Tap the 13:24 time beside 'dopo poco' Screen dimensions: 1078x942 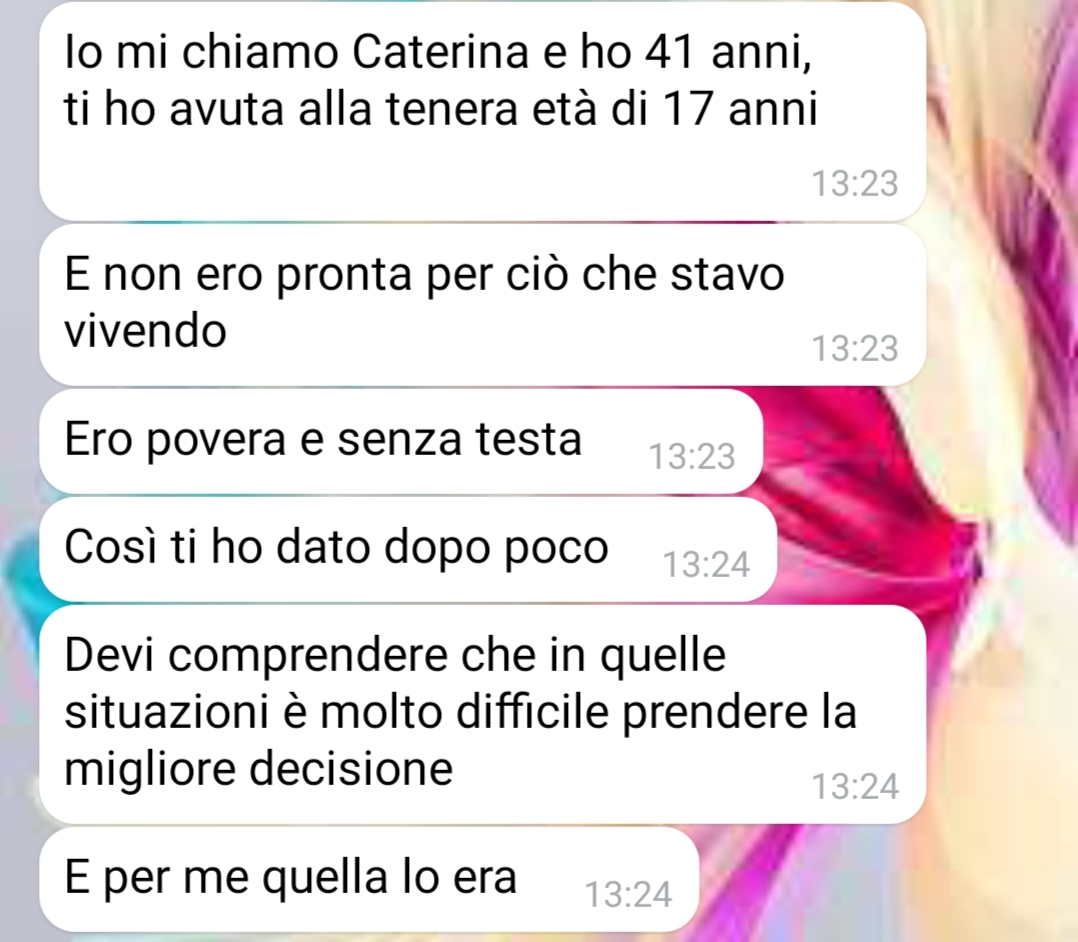click(x=706, y=565)
